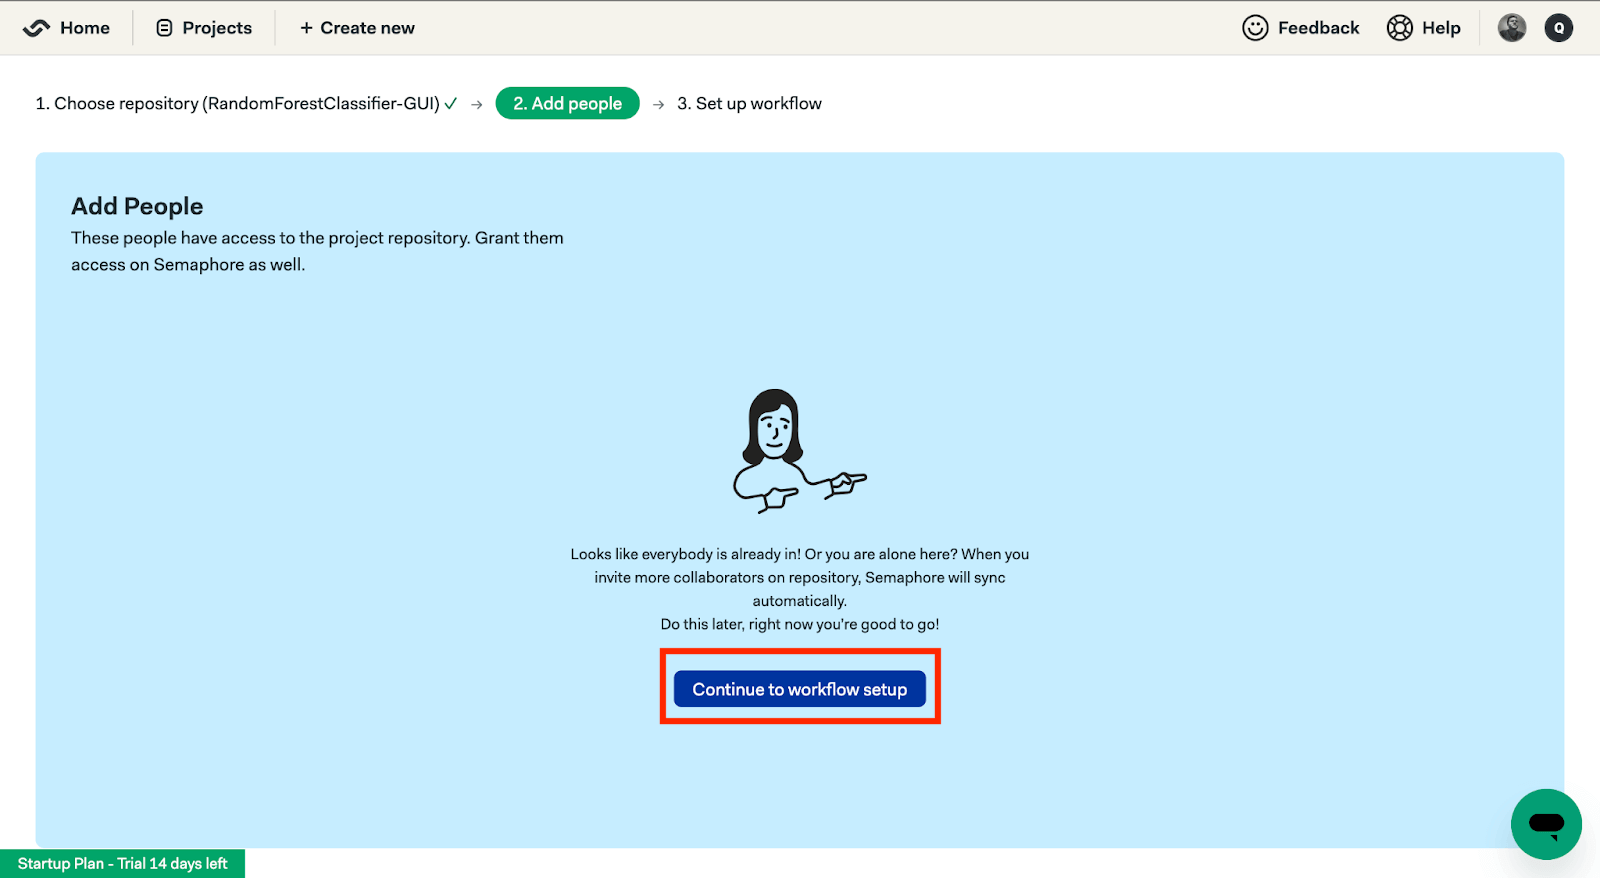Open the chat support bubble
Viewport: 1600px width, 878px height.
[1545, 824]
